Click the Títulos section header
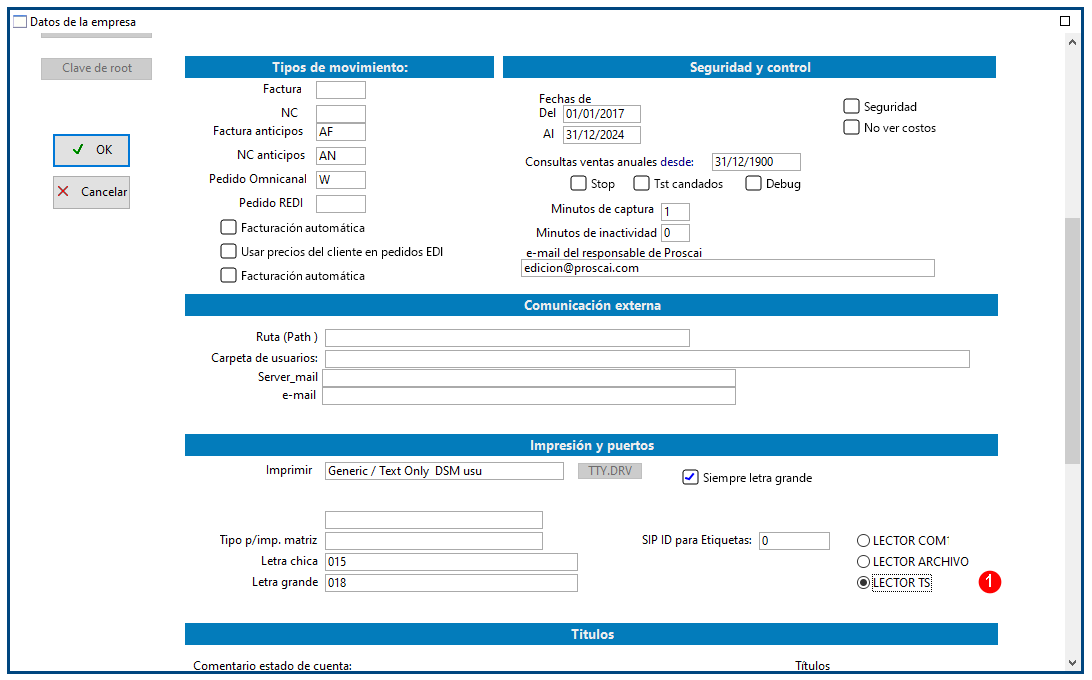Viewport: 1092px width, 680px height. (x=591, y=634)
